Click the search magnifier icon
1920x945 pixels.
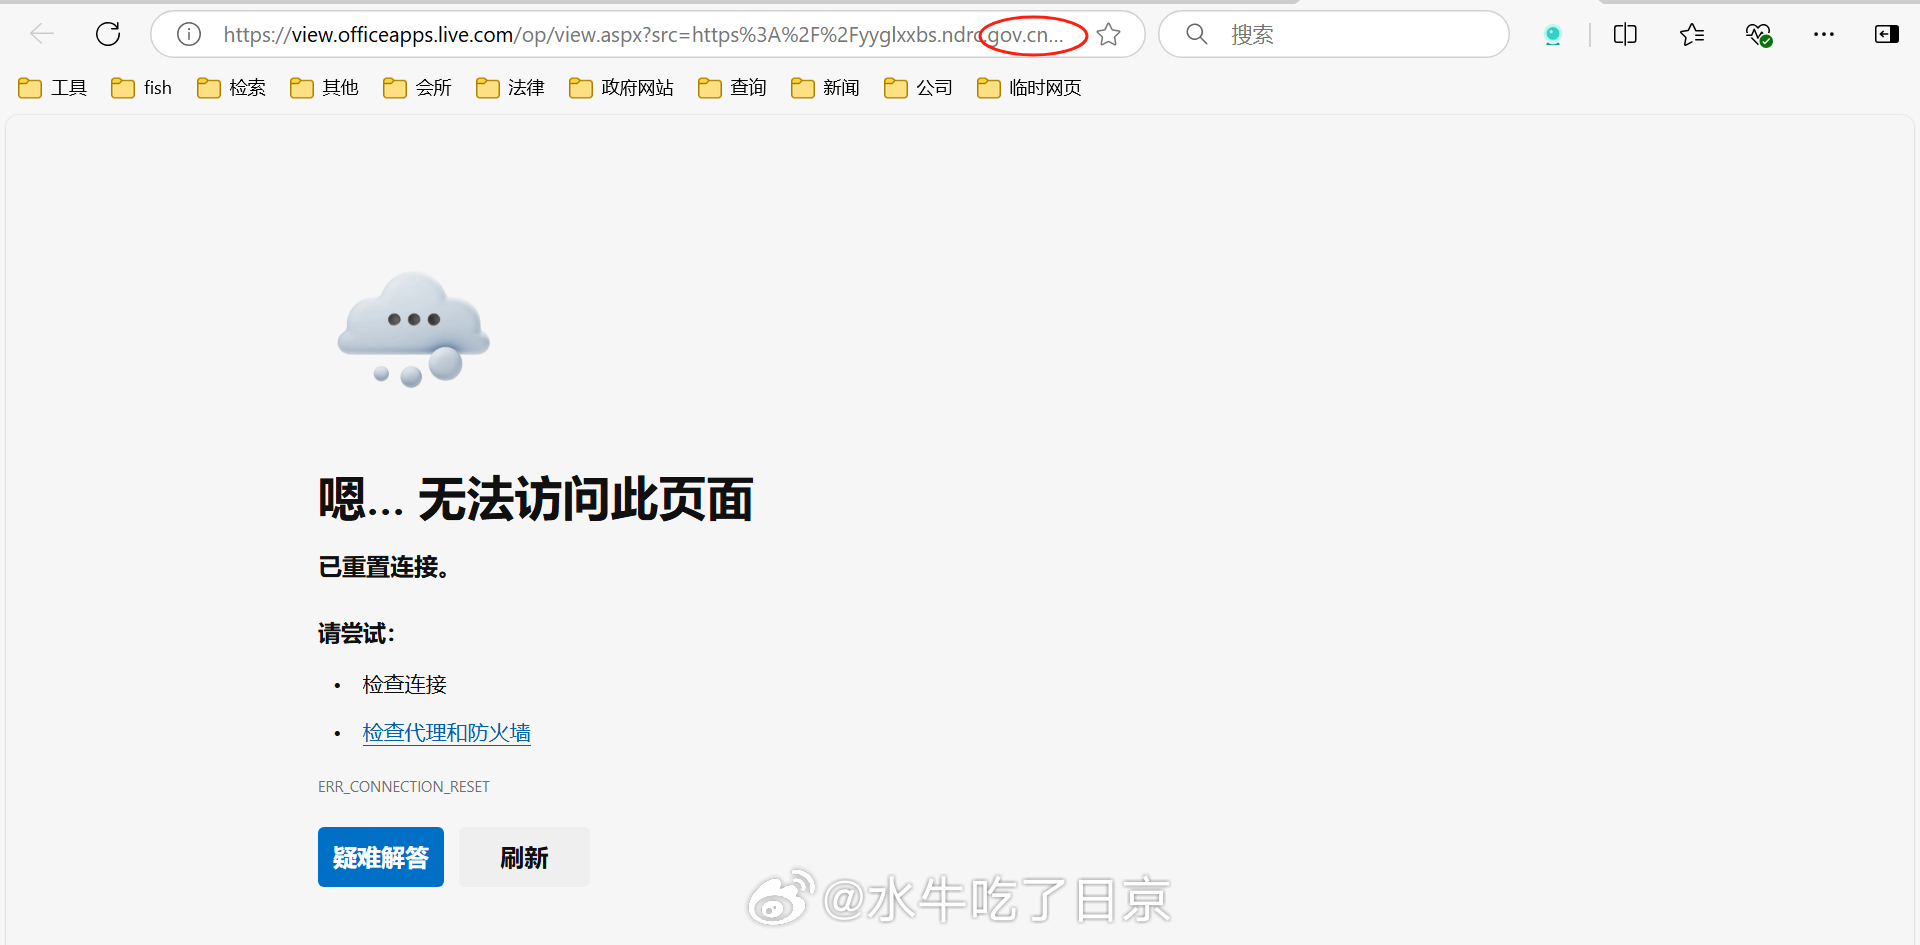coord(1196,35)
